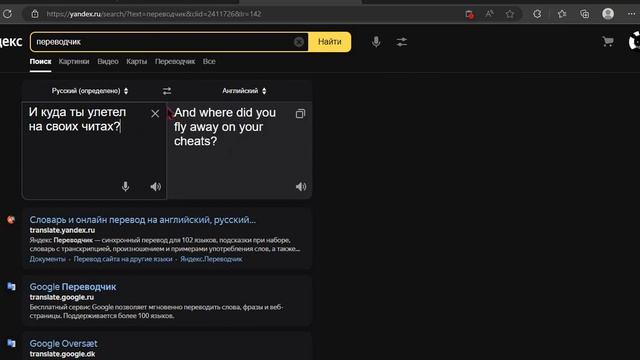
Task: Clear the Russian source text
Action: (x=155, y=113)
